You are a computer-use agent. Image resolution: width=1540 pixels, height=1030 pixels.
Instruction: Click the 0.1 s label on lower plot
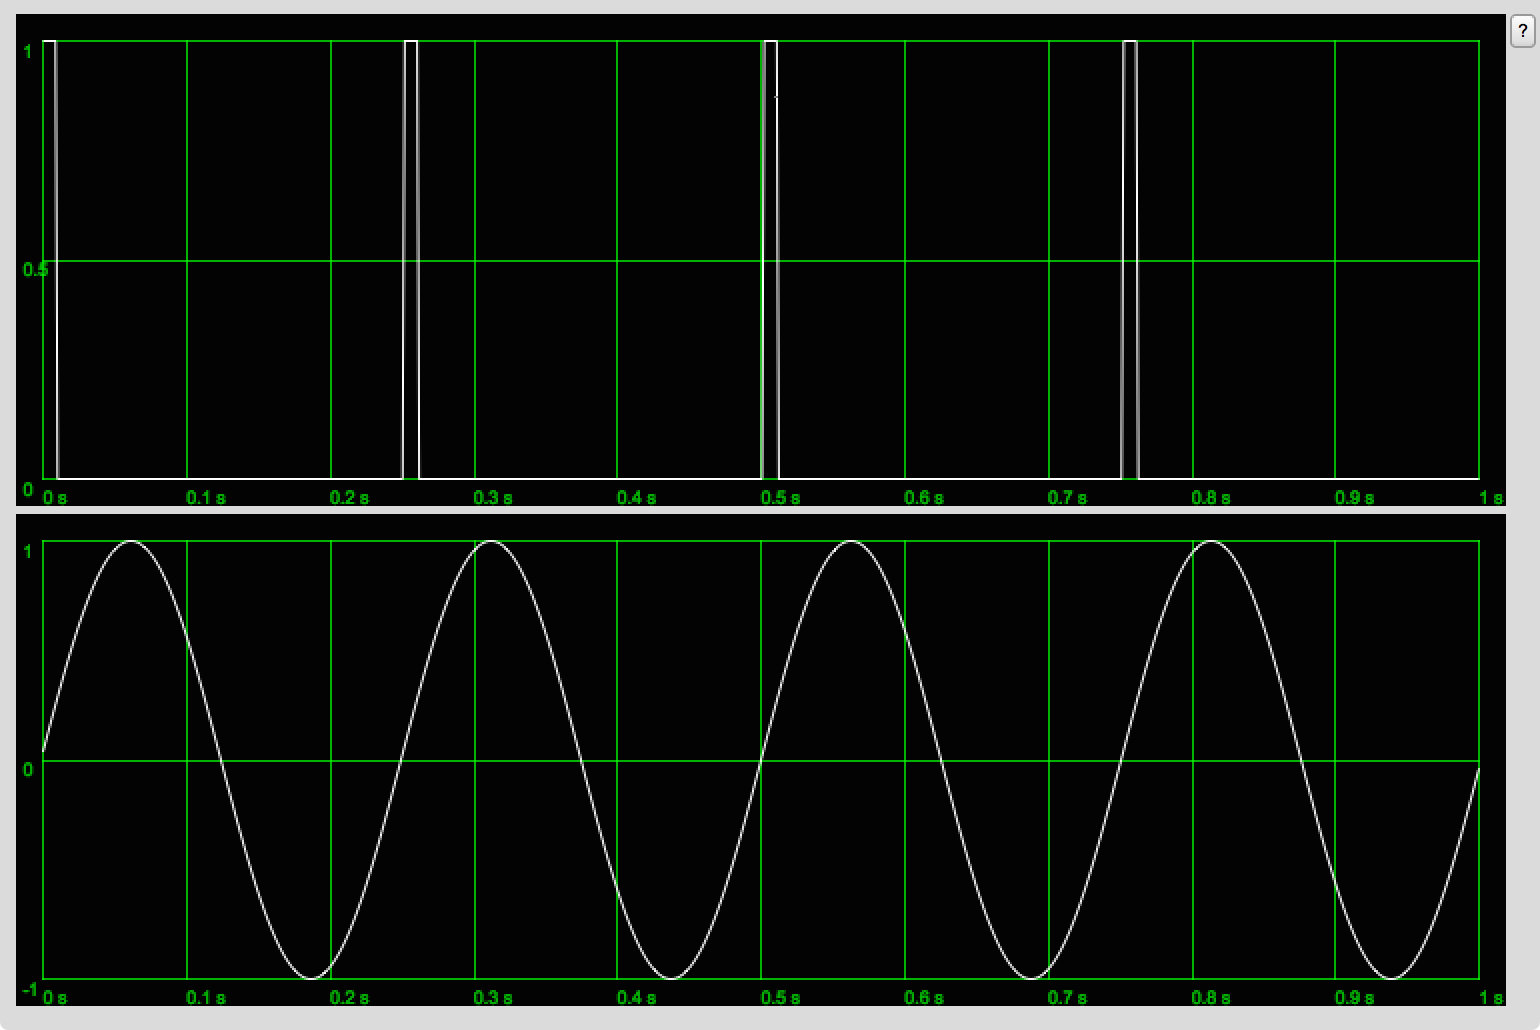pyautogui.click(x=206, y=997)
